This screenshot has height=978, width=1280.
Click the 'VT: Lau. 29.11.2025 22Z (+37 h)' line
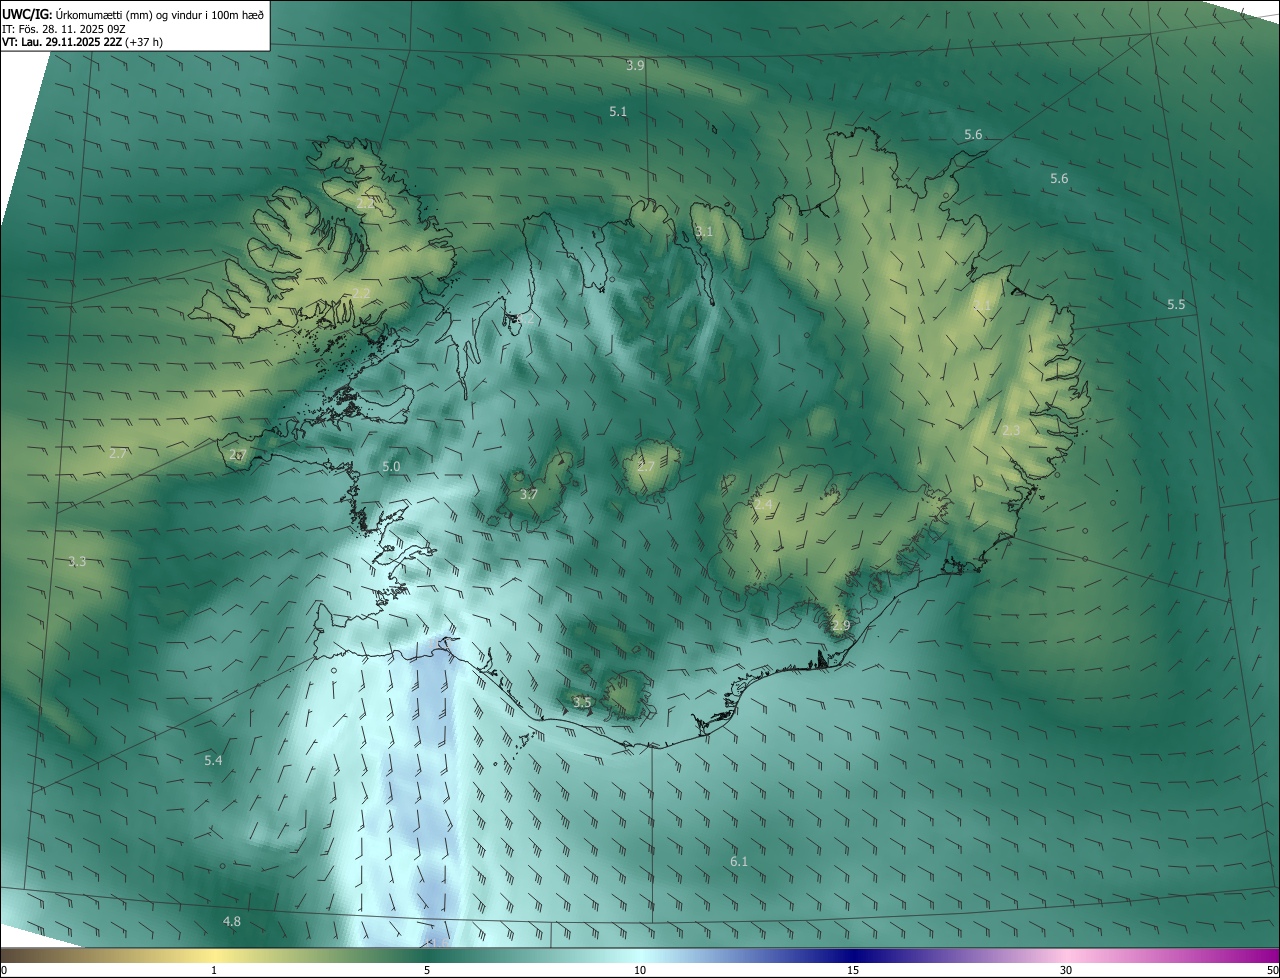pyautogui.click(x=82, y=42)
